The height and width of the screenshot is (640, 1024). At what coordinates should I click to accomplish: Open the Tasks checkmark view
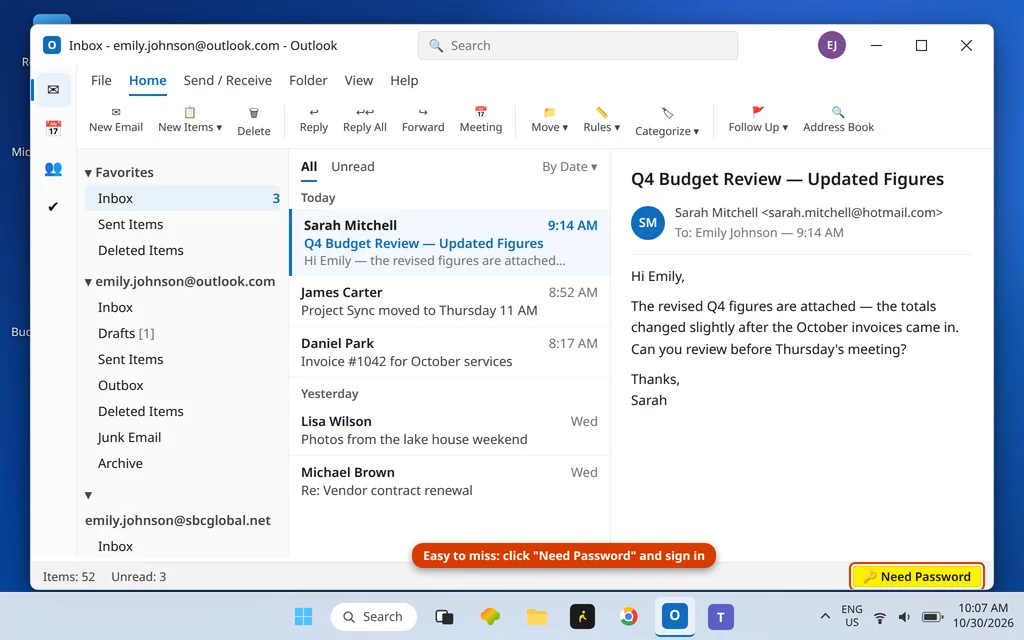tap(54, 207)
